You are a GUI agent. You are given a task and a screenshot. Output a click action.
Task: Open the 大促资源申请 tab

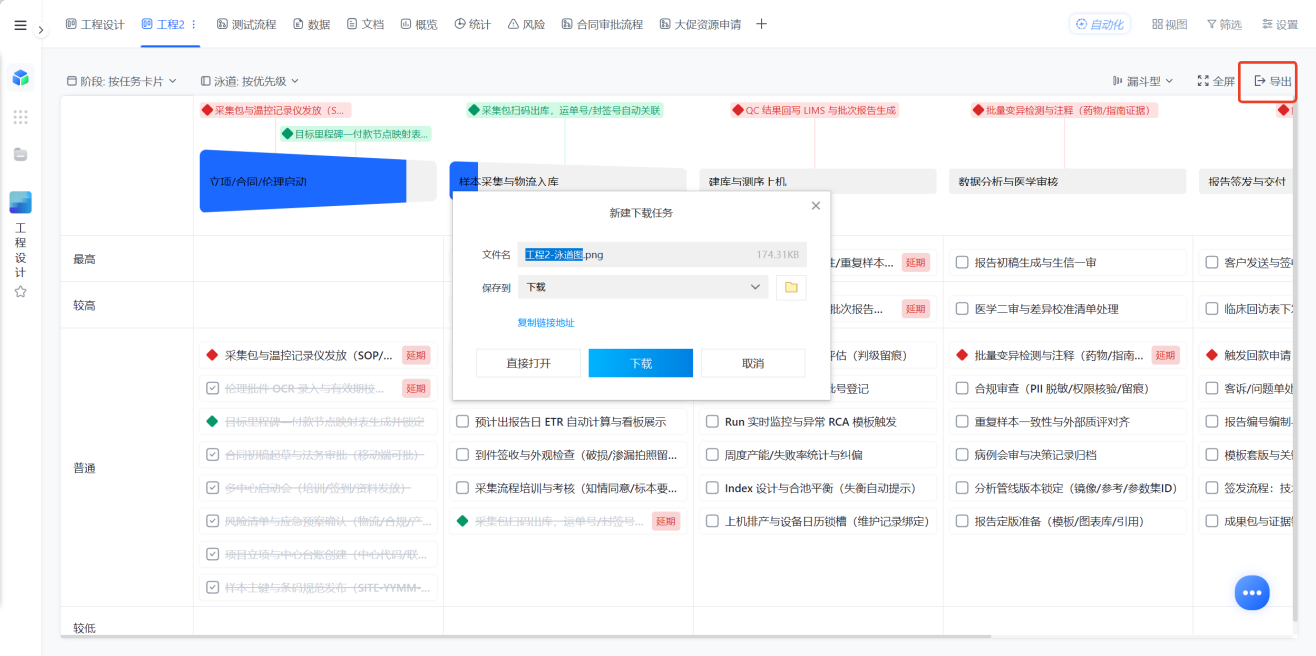click(x=700, y=24)
